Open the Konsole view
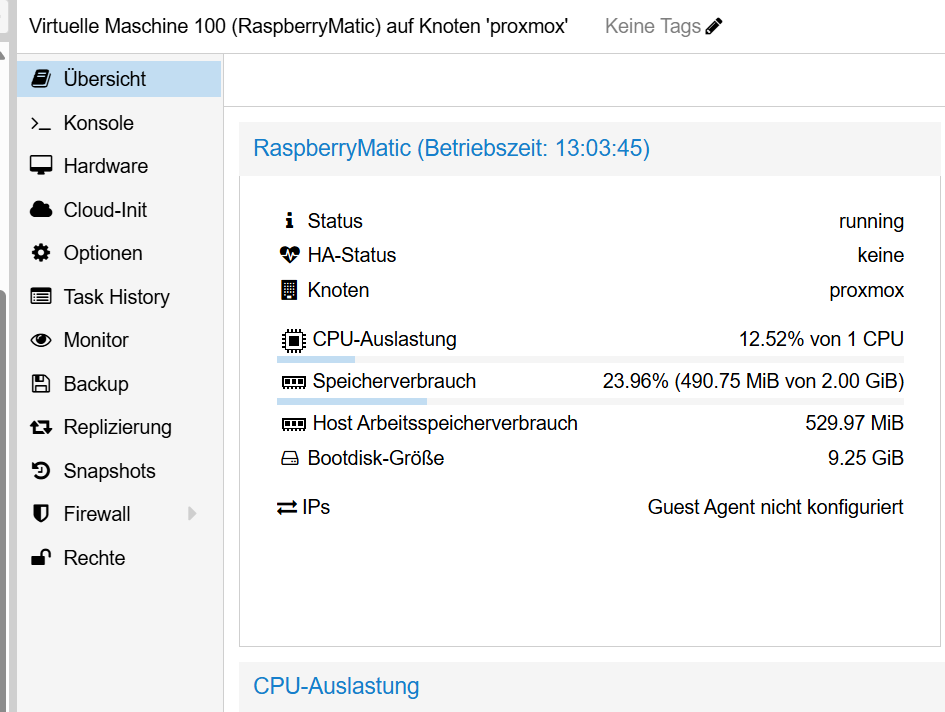The width and height of the screenshot is (945, 712). tap(119, 123)
